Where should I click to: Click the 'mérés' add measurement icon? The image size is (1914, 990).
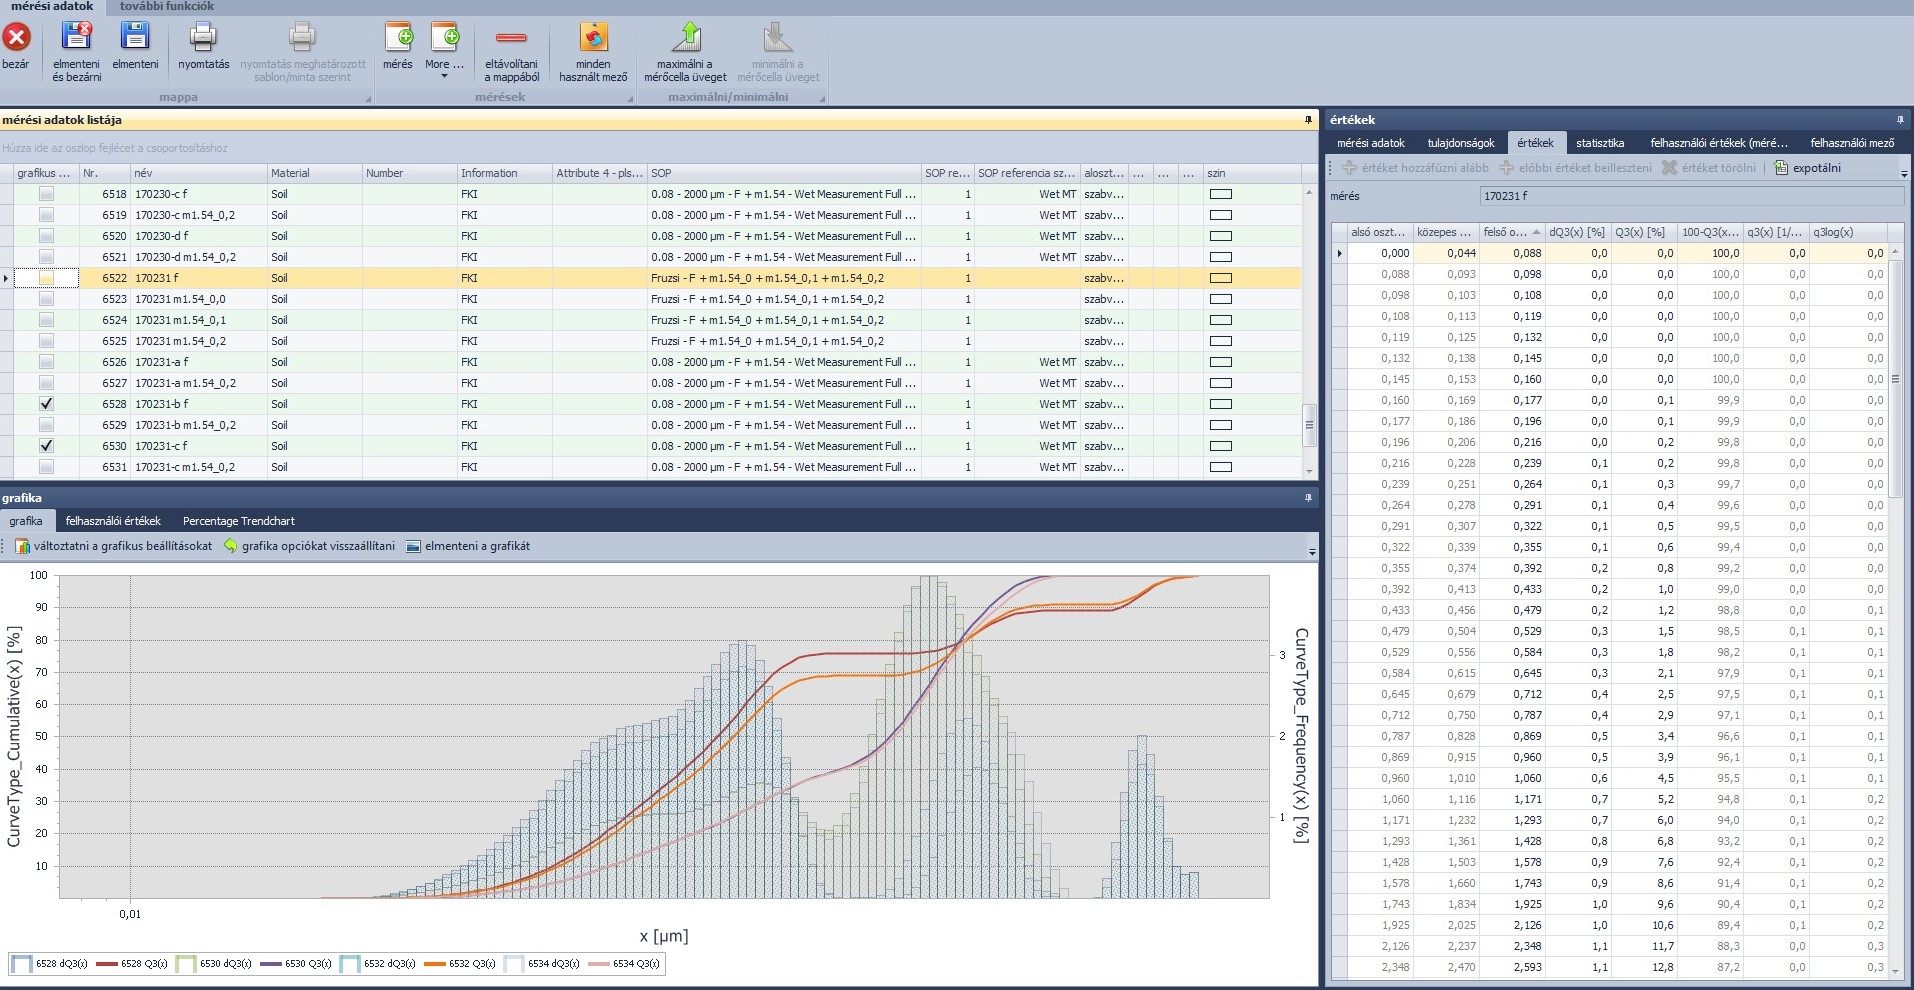point(398,38)
